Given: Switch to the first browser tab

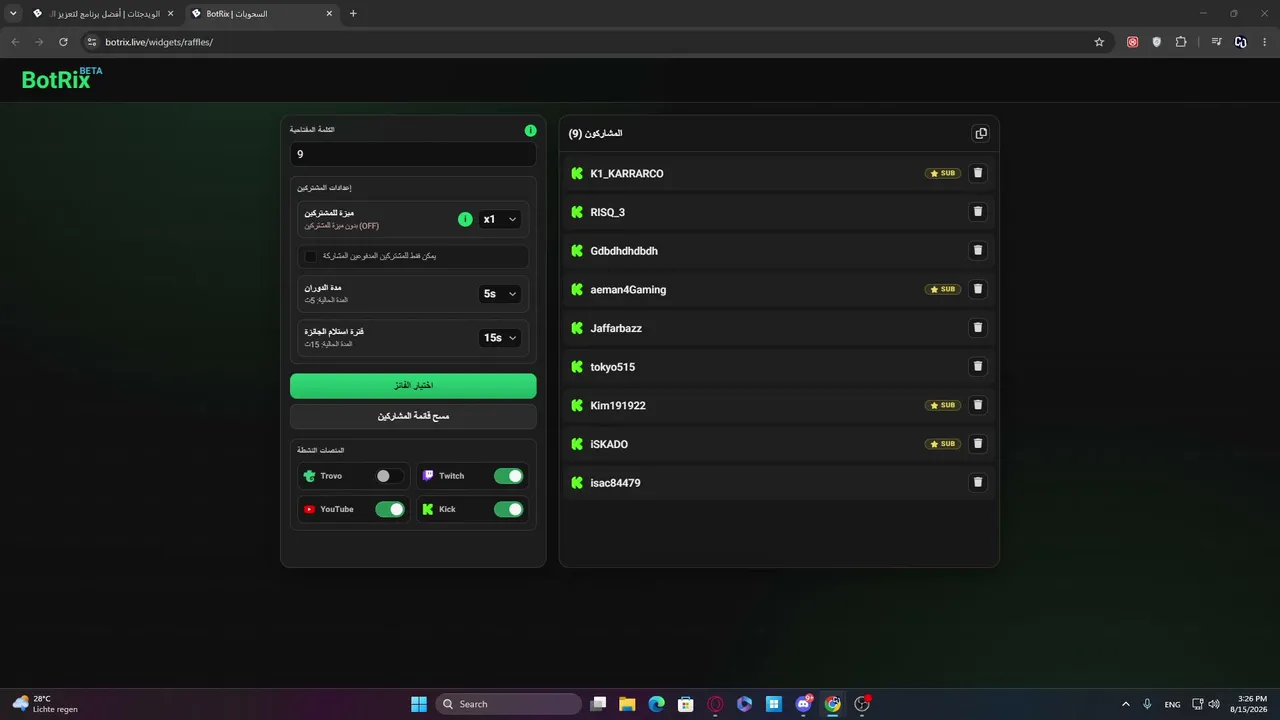Looking at the screenshot, I should click(x=104, y=14).
